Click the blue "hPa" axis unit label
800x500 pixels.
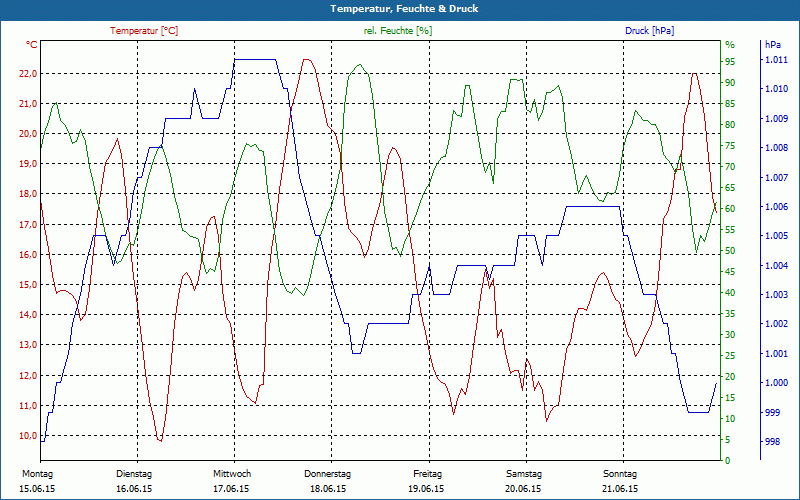point(773,44)
